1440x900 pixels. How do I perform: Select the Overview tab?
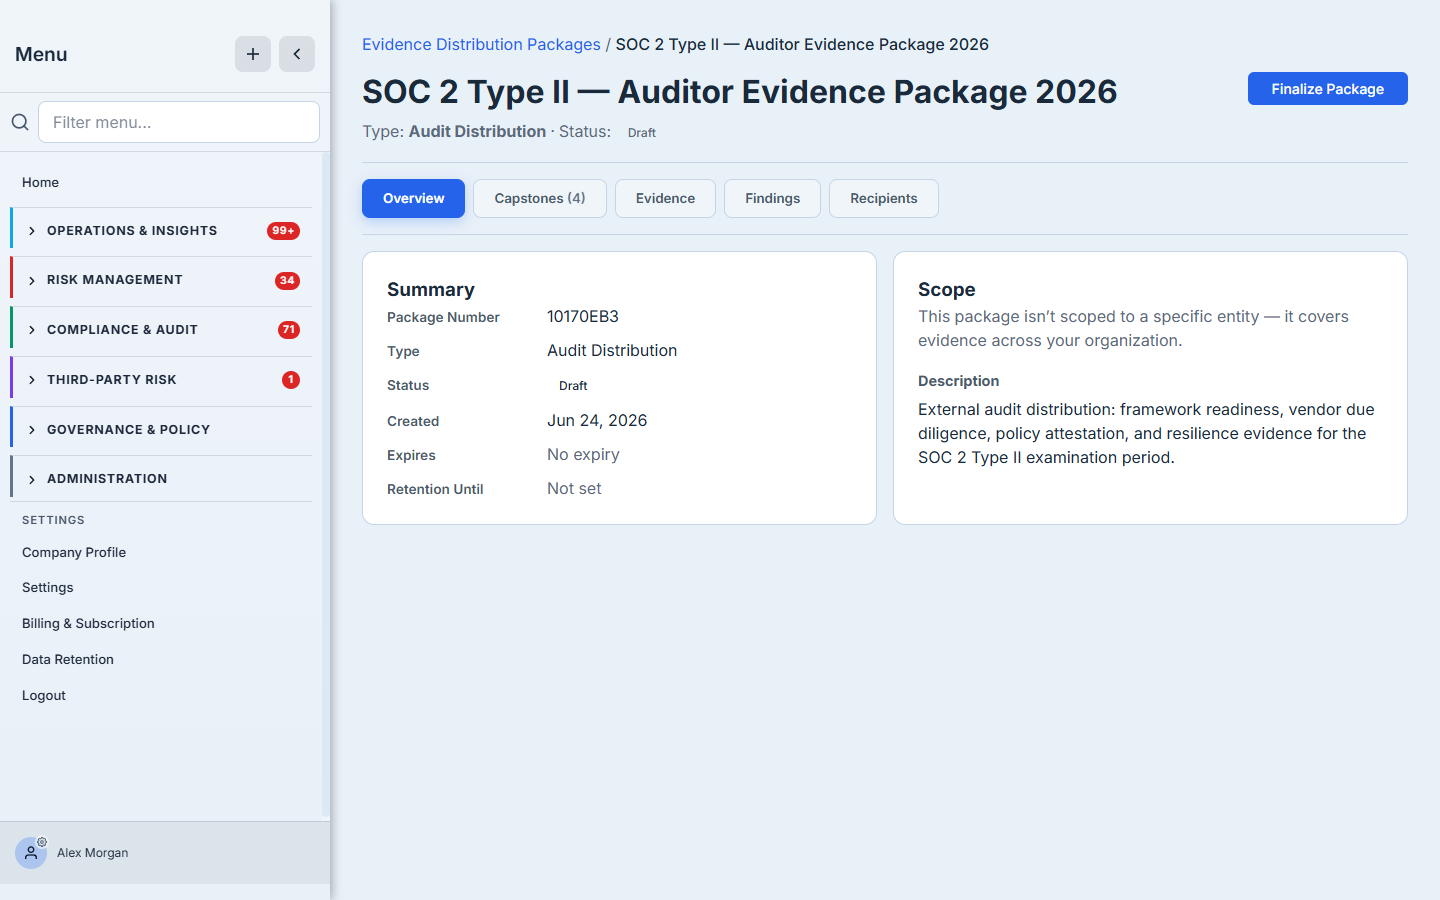point(413,198)
